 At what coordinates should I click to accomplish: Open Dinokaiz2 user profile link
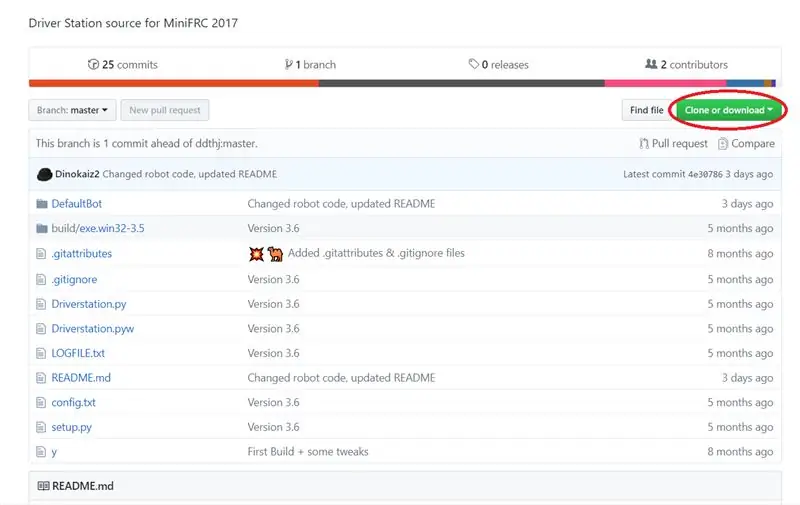(77, 174)
